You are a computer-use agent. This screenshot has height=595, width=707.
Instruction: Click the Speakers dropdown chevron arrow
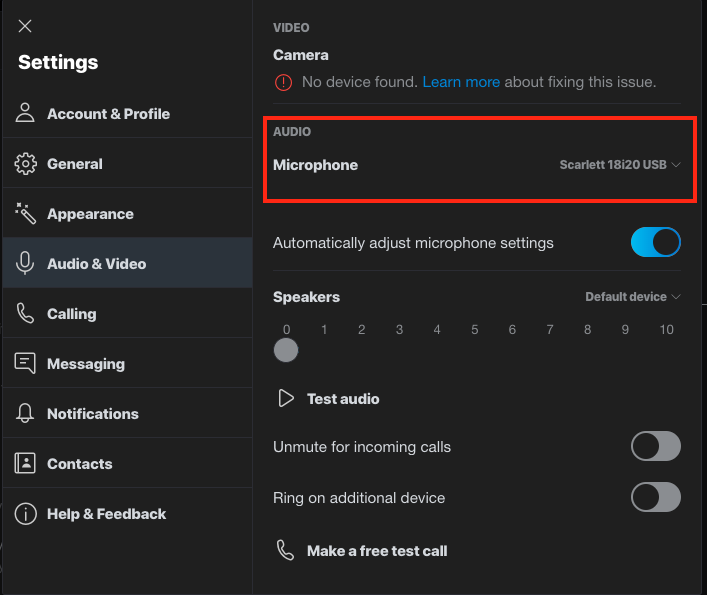675,297
